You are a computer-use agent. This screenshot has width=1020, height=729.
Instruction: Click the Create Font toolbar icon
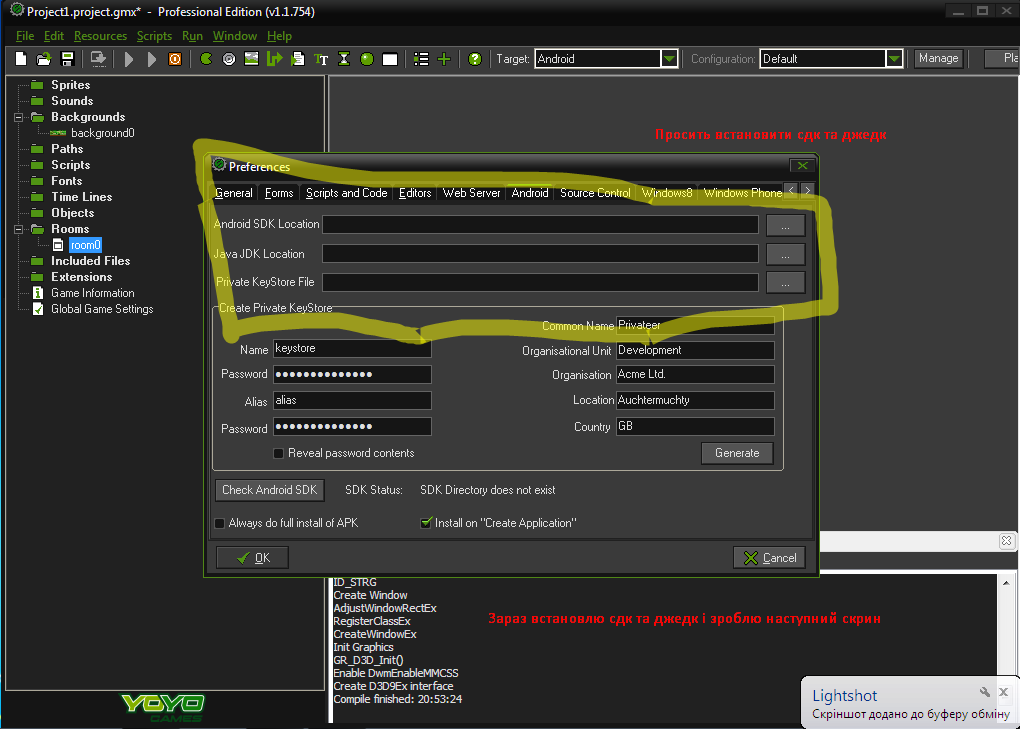[321, 59]
